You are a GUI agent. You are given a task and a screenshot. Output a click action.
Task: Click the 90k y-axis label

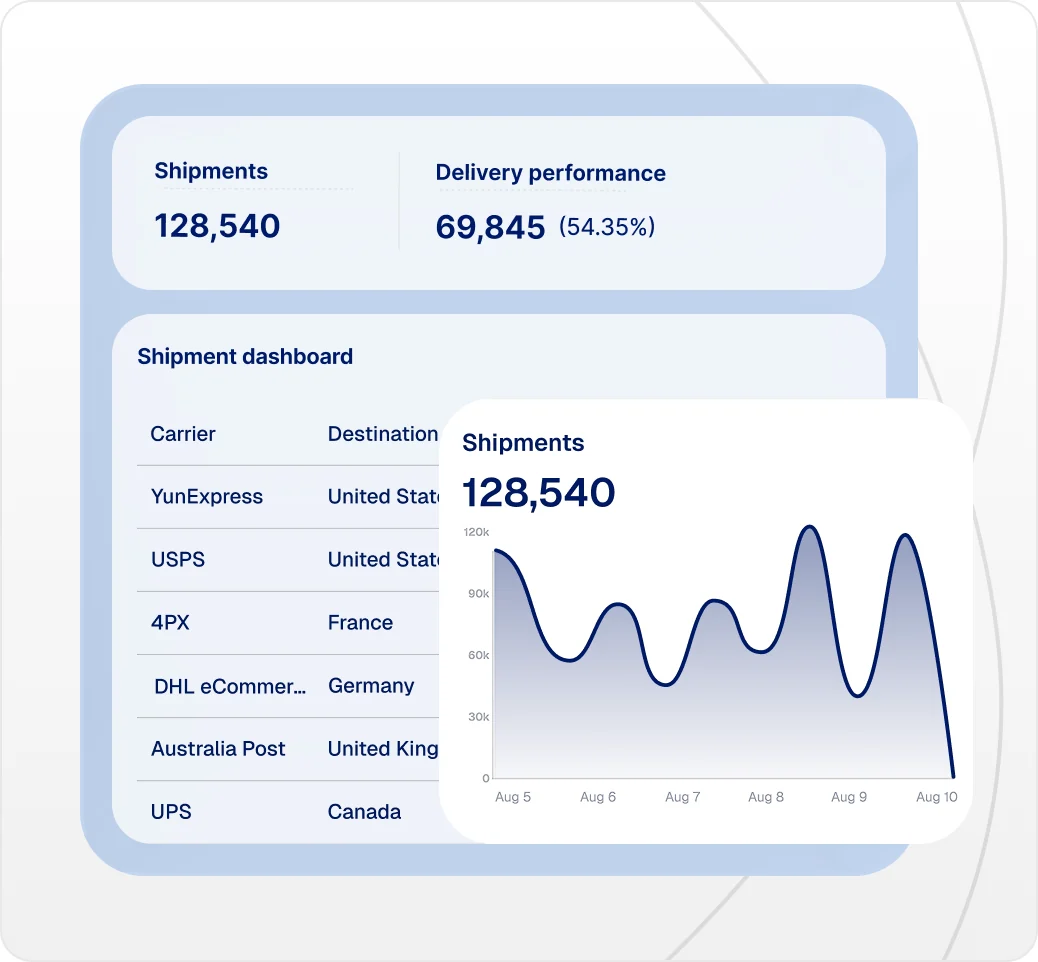point(478,594)
